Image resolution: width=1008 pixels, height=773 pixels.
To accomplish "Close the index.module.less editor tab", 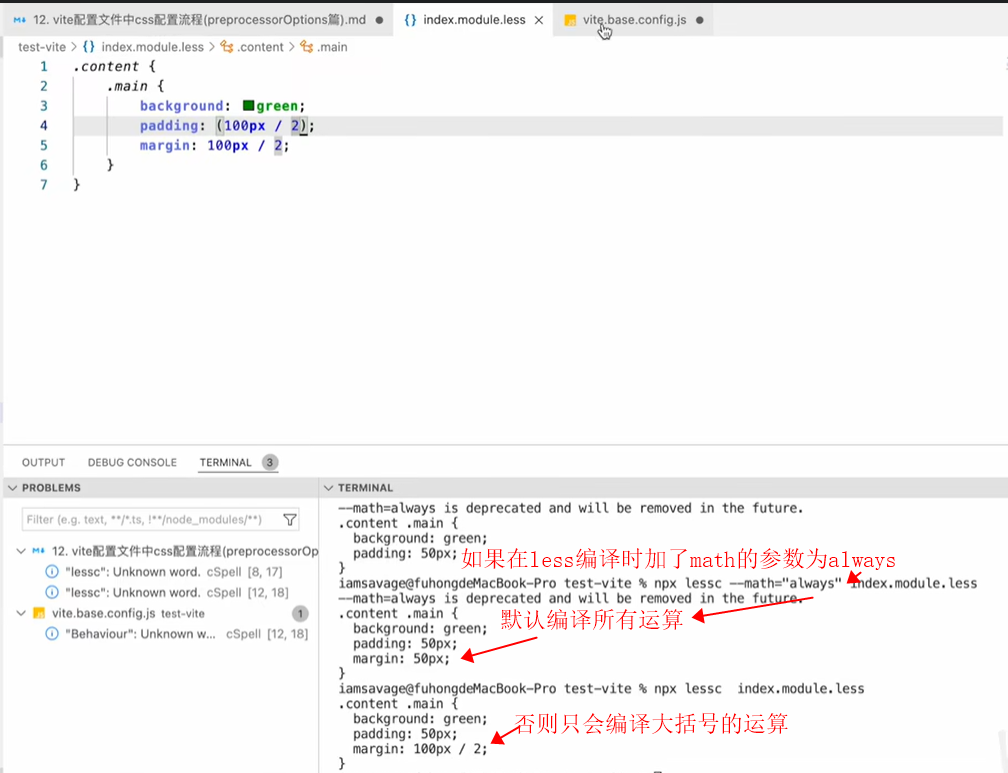I will click(x=539, y=20).
